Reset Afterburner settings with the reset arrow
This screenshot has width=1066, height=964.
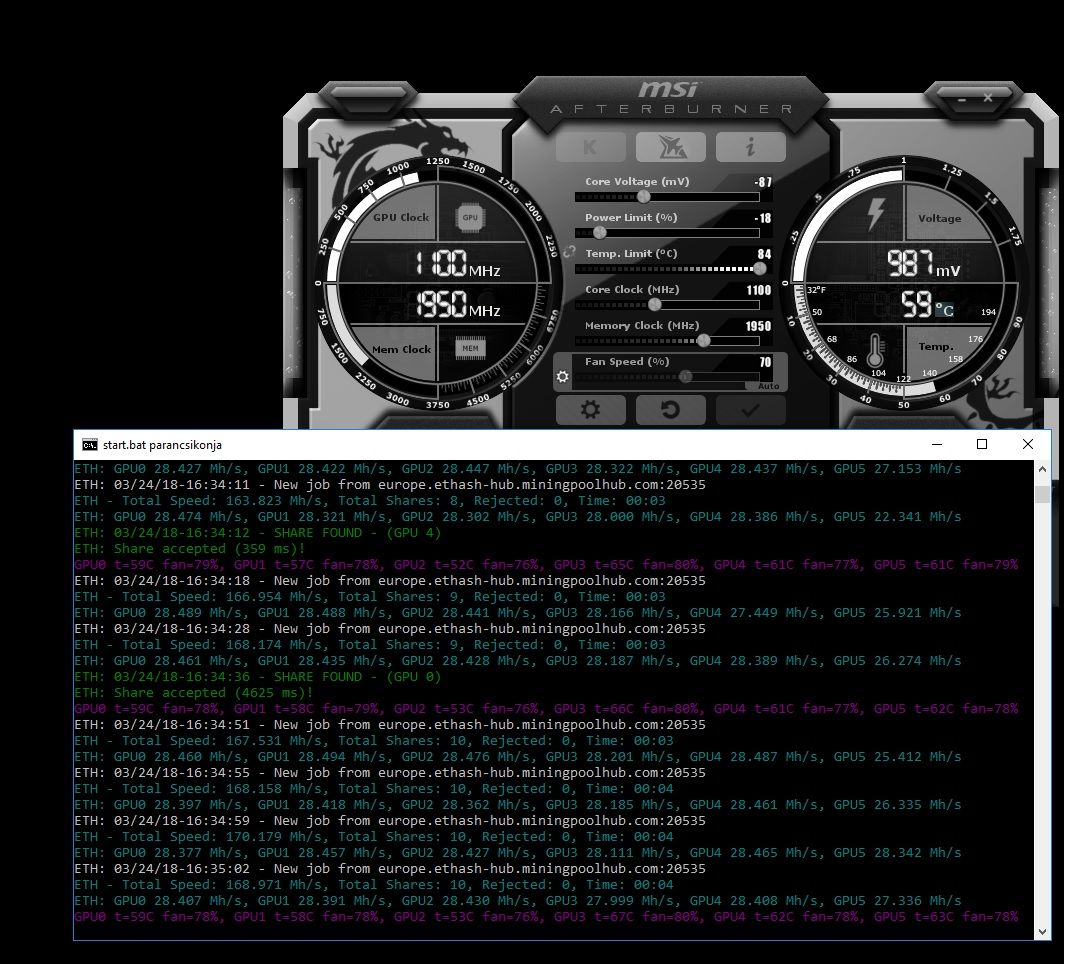670,410
